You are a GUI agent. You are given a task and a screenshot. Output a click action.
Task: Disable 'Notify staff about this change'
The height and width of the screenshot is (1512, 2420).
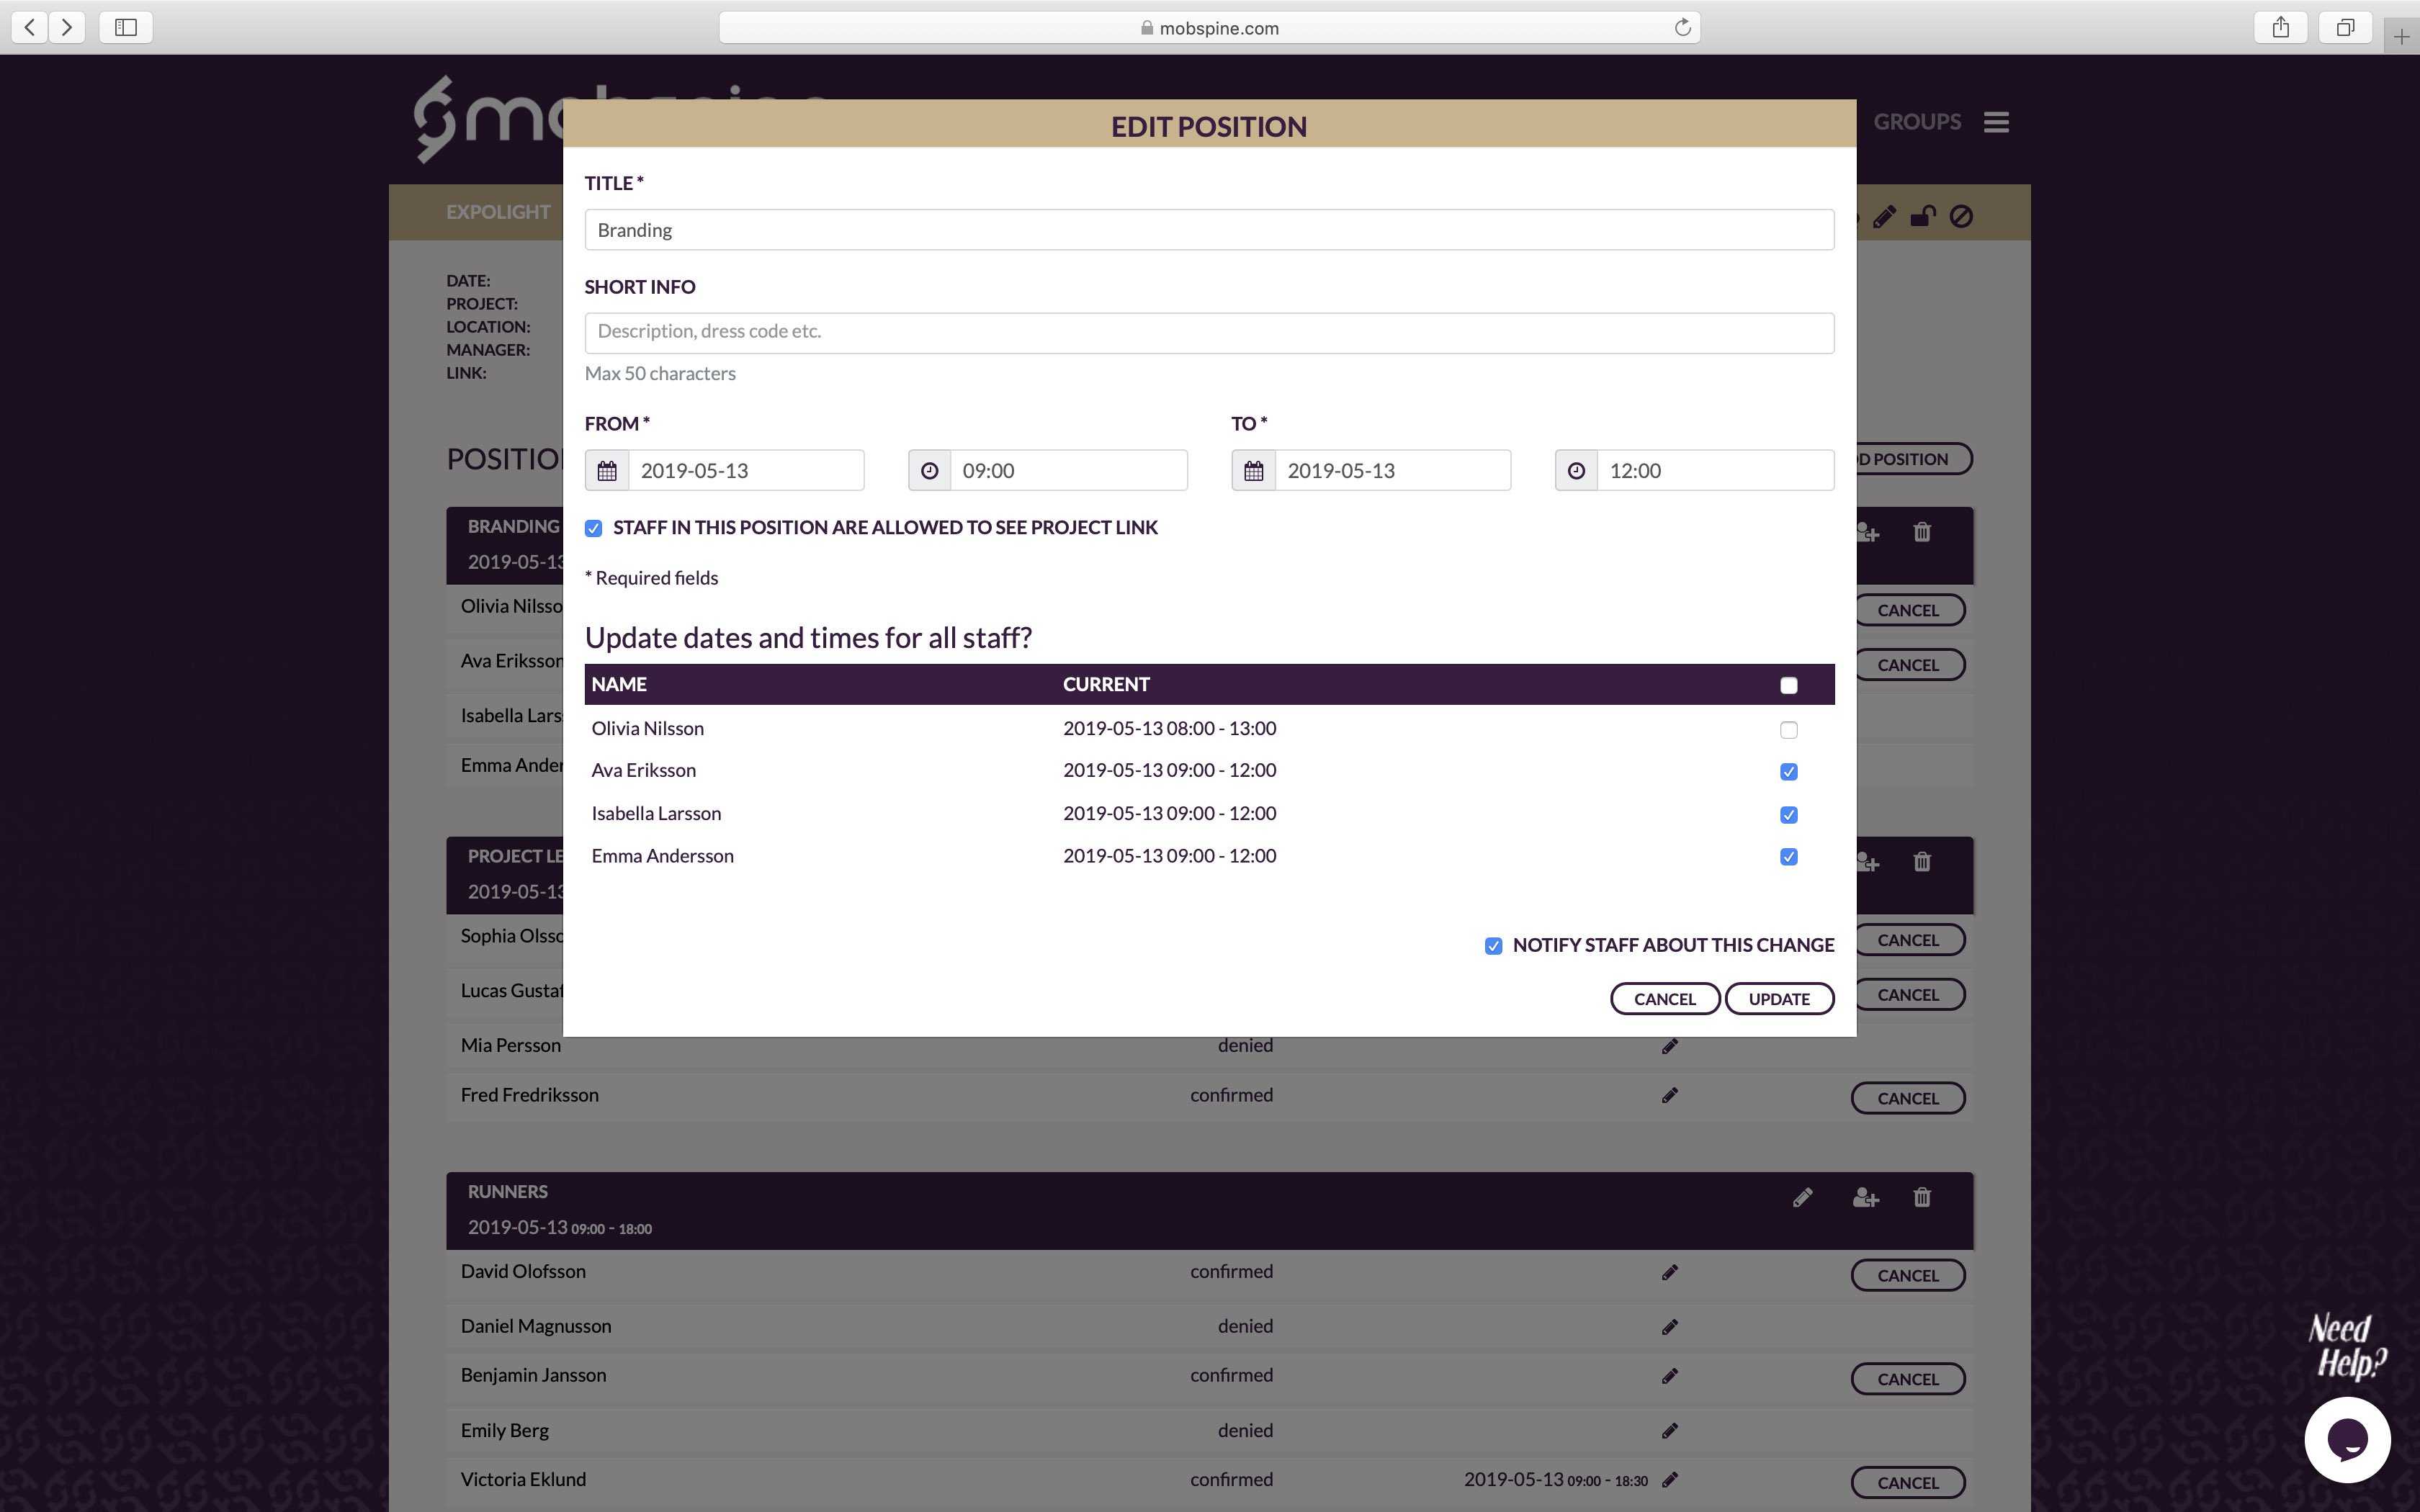(x=1492, y=945)
